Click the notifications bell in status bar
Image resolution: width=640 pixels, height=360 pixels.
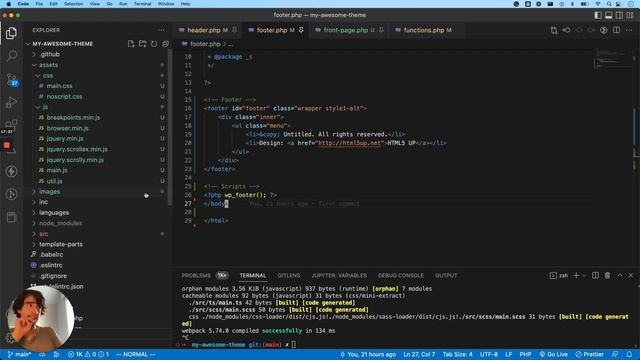(629, 354)
